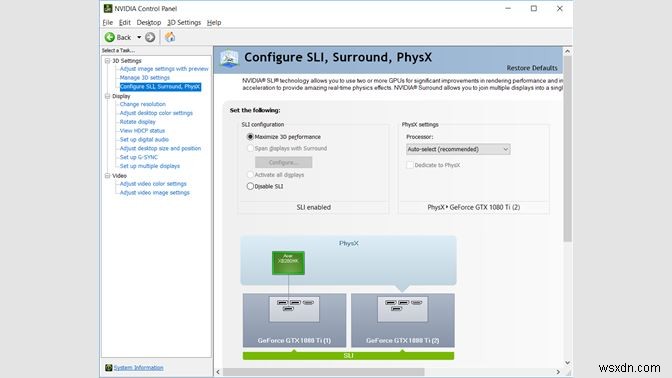
Task: Select the GeForce GTX 1080 Ti (1) card
Action: [294, 320]
